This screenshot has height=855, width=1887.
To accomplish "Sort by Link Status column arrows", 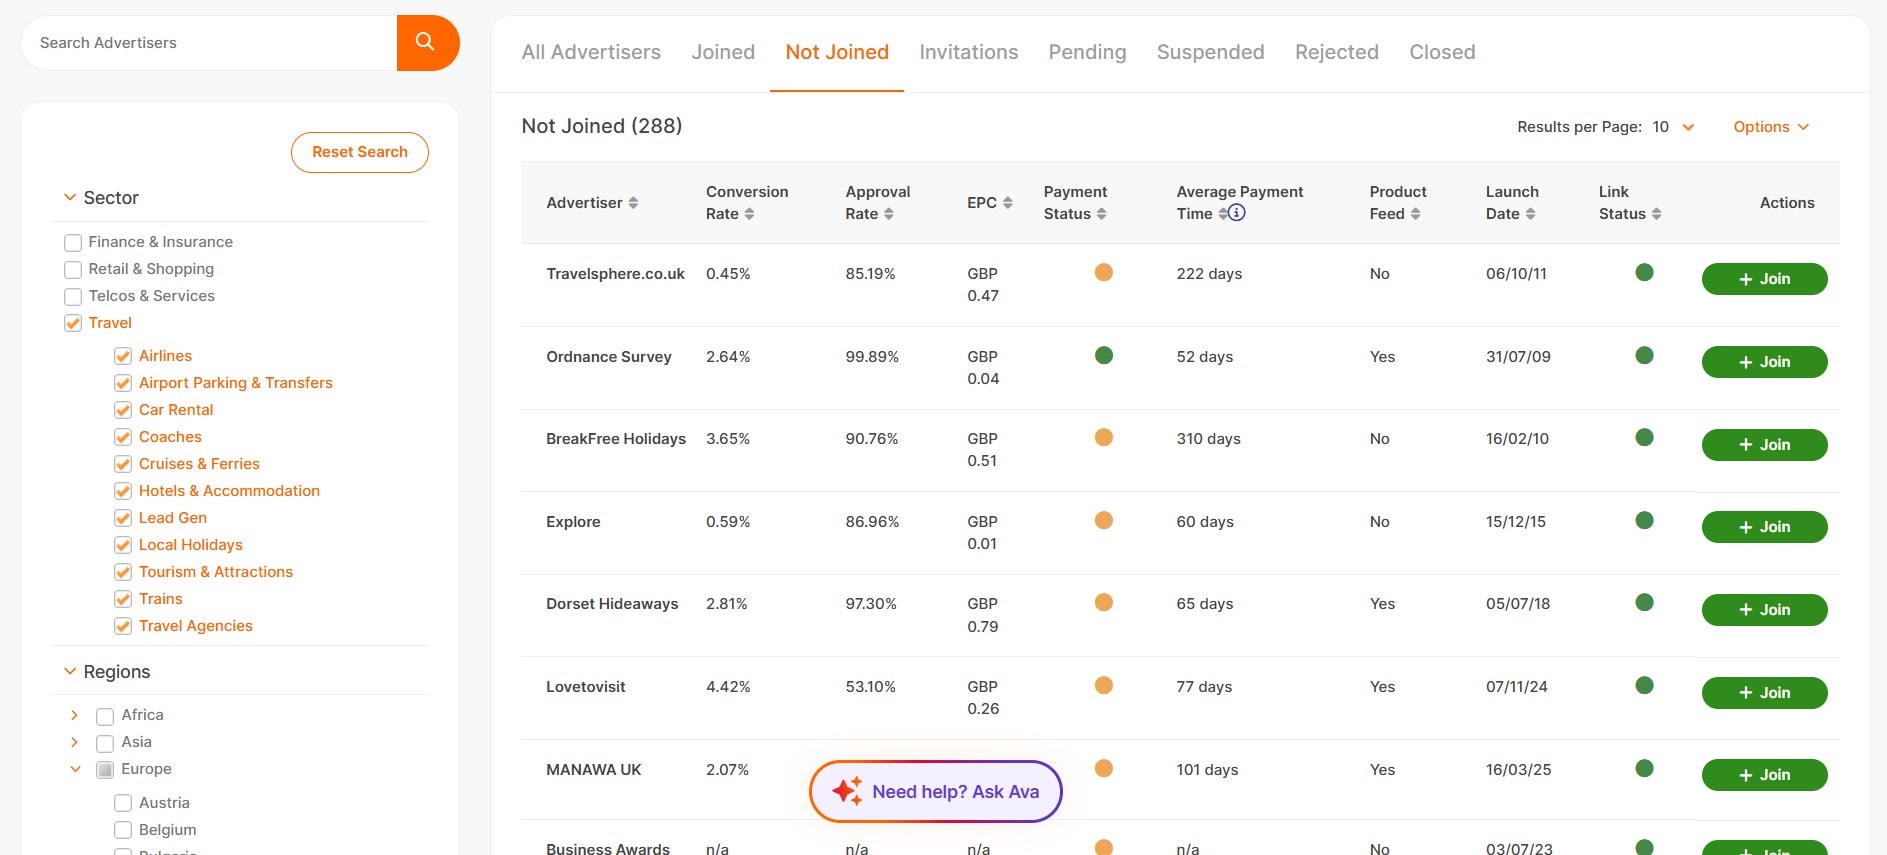I will (x=1656, y=214).
